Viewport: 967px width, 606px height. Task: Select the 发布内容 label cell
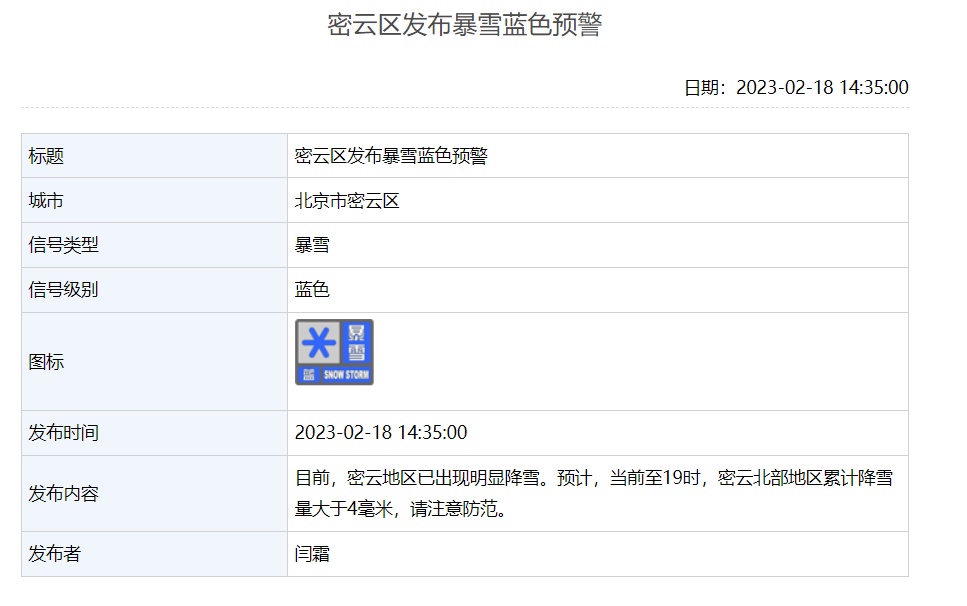tap(64, 494)
